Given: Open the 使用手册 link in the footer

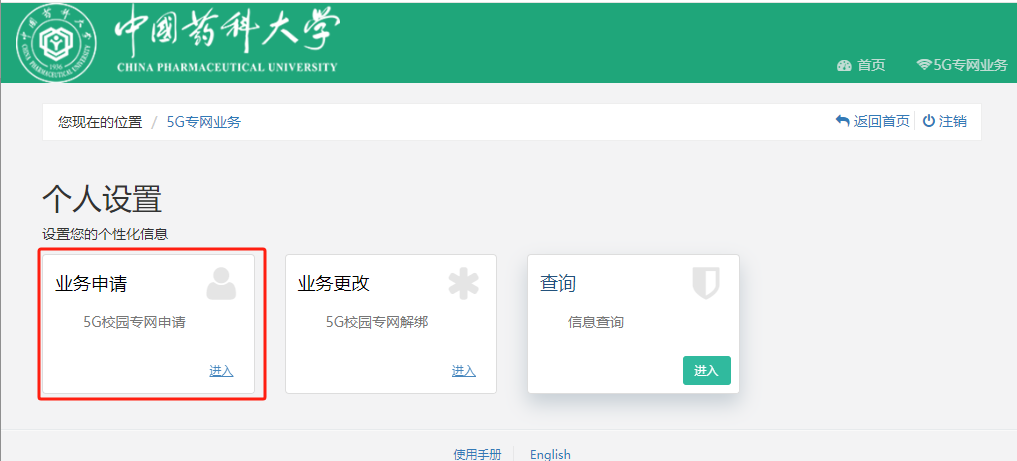Looking at the screenshot, I should coord(477,454).
